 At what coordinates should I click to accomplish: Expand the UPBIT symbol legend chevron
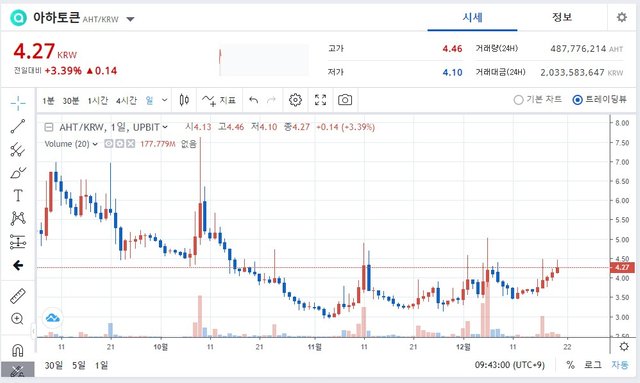[165, 127]
